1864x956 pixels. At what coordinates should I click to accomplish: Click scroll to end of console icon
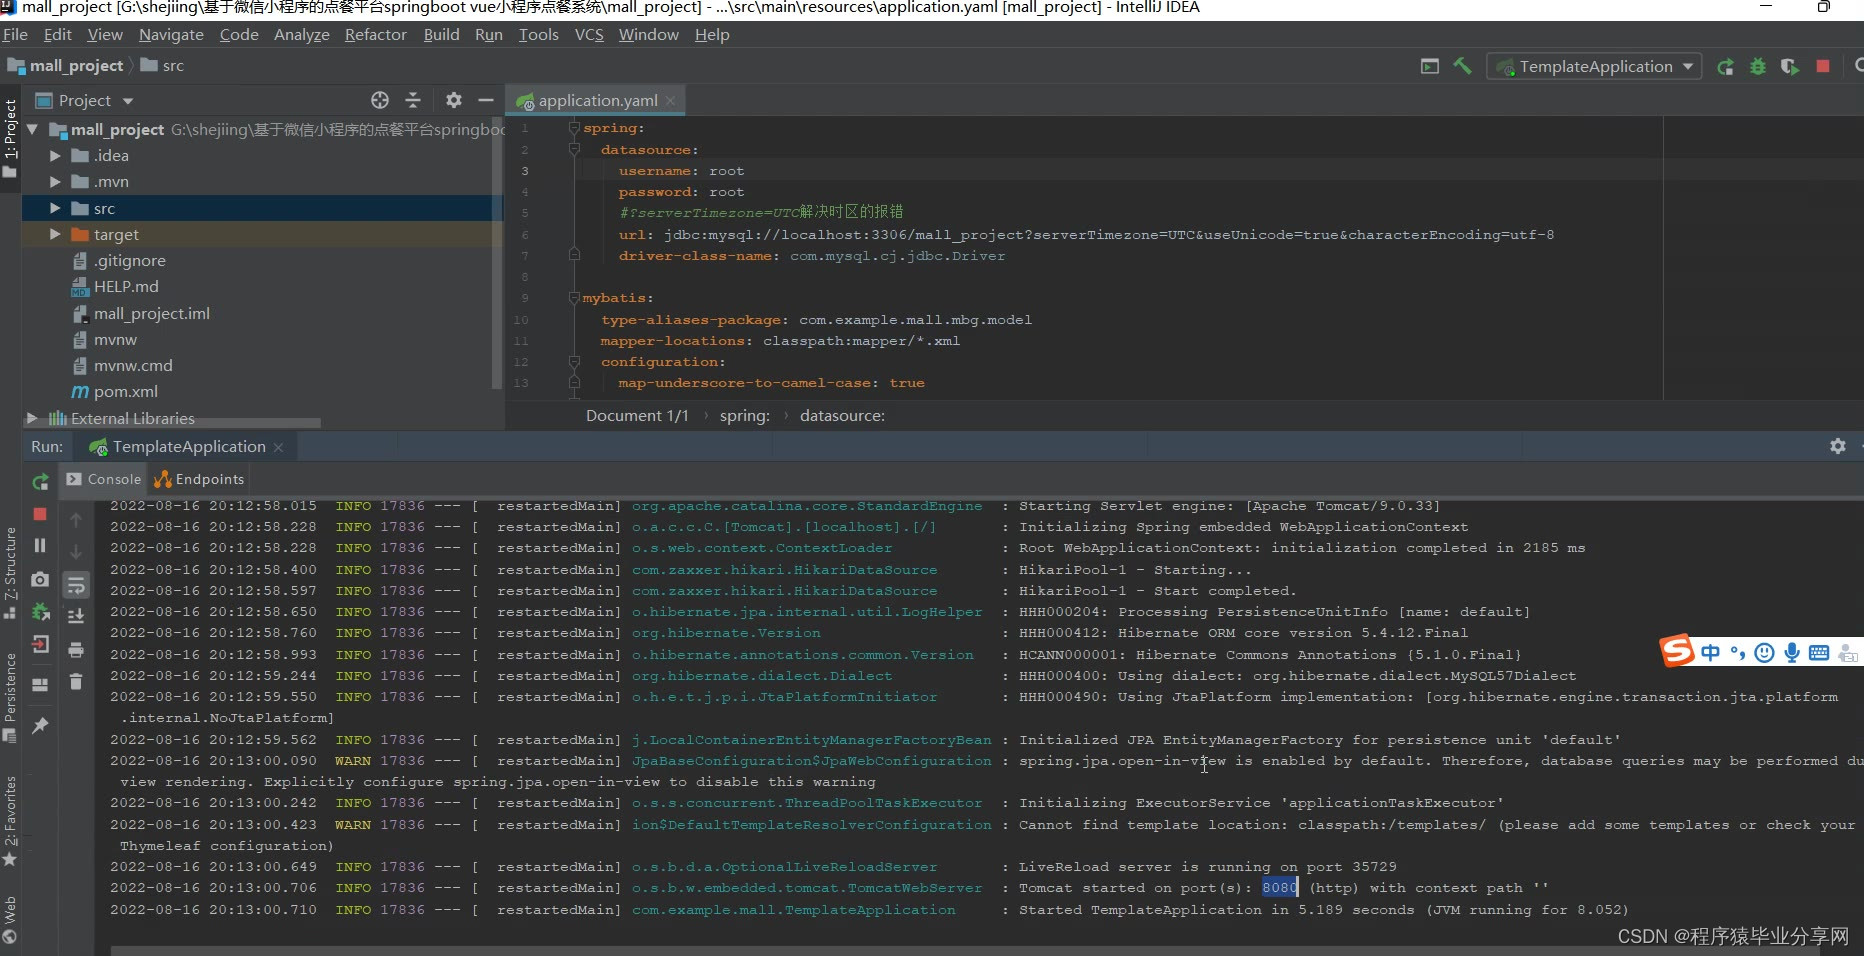[76, 616]
